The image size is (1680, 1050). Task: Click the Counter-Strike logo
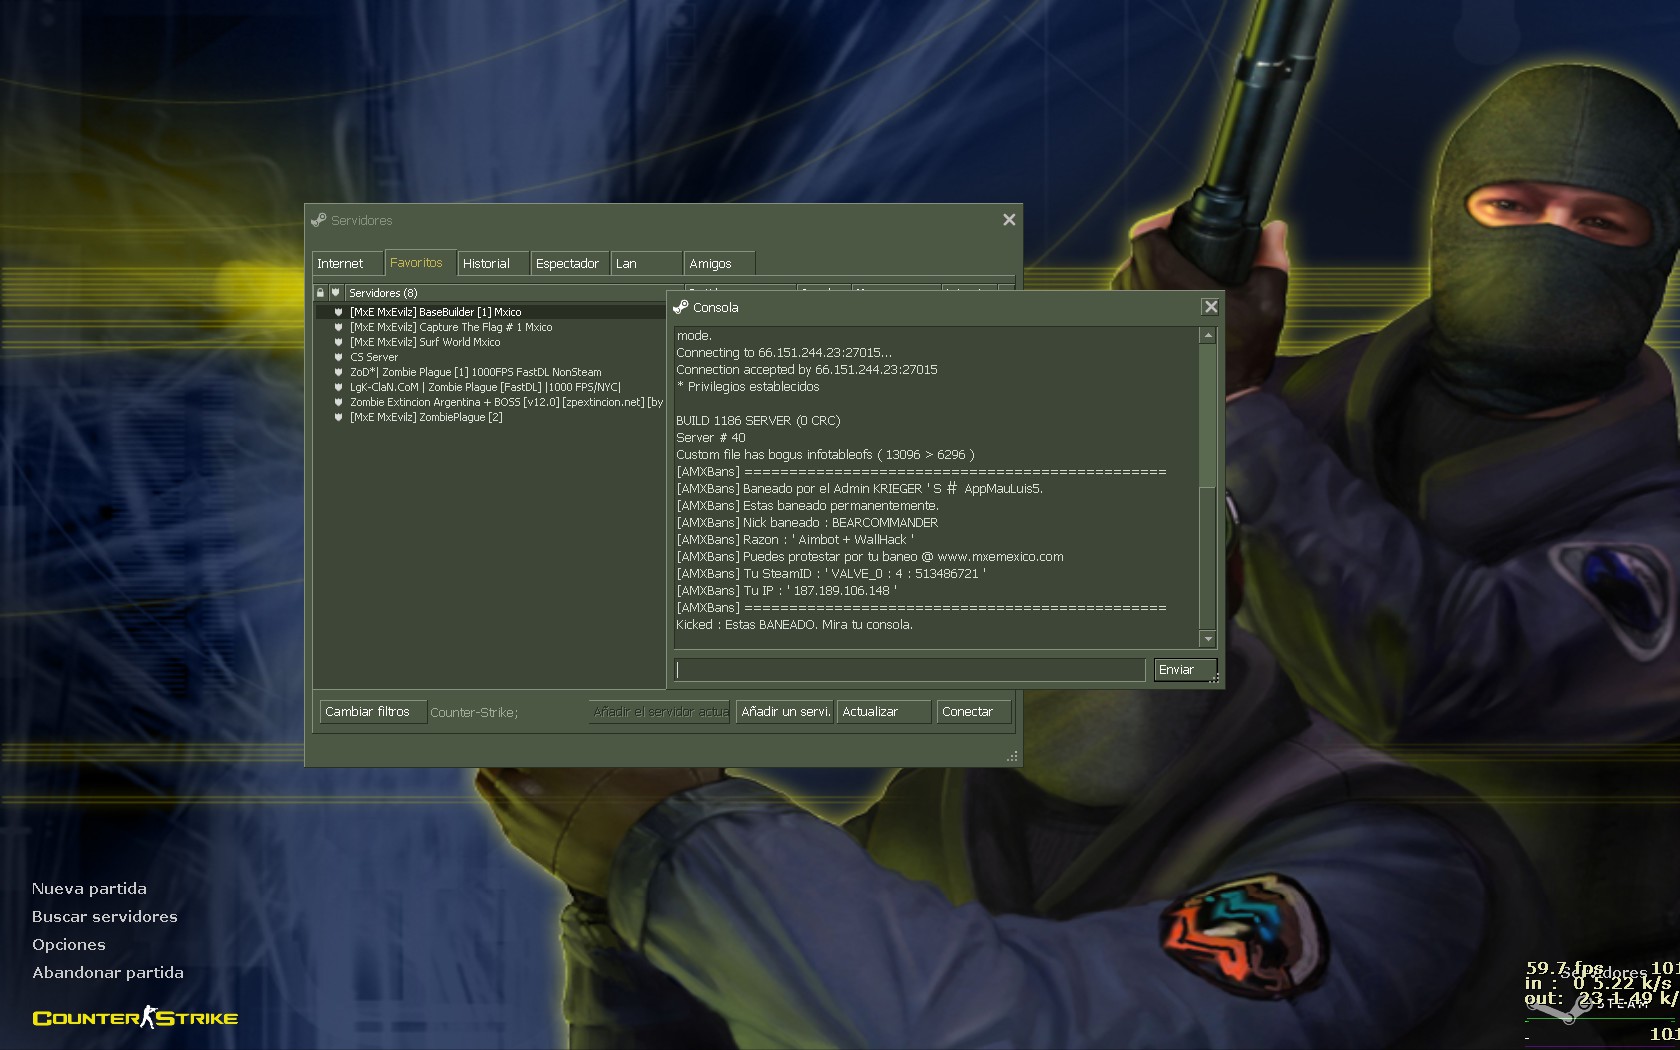tap(135, 1018)
